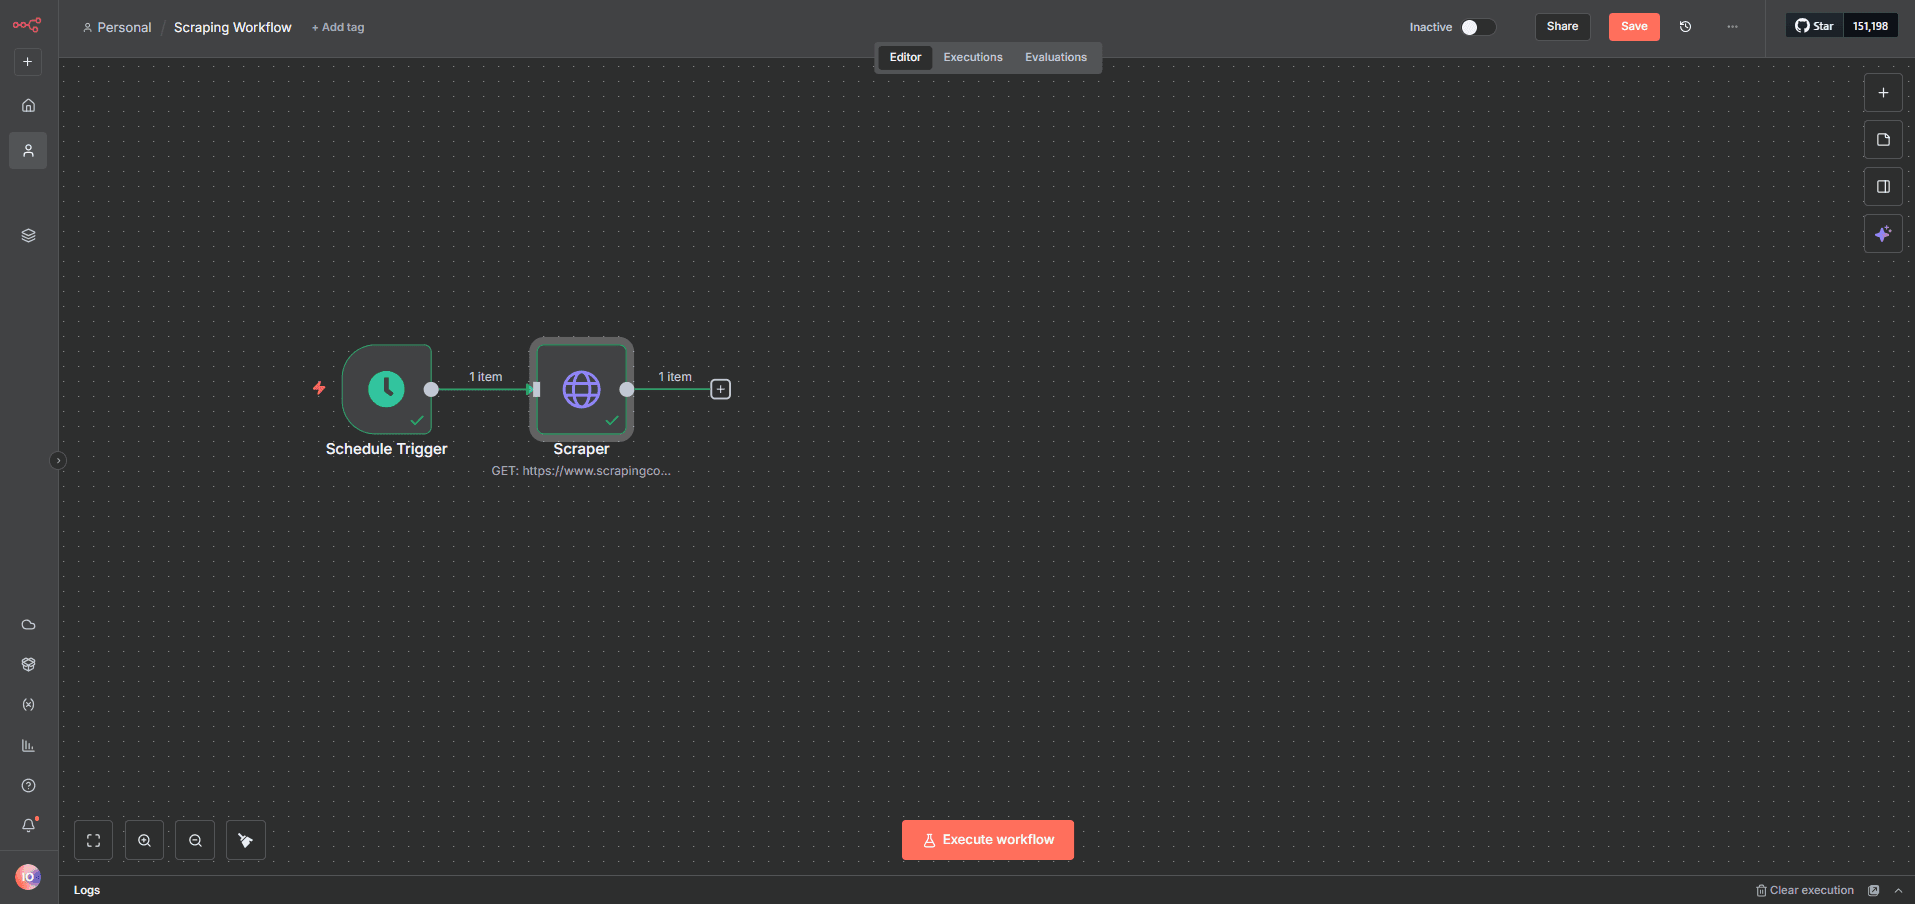Click the Personal breadcrumb

pyautogui.click(x=117, y=27)
